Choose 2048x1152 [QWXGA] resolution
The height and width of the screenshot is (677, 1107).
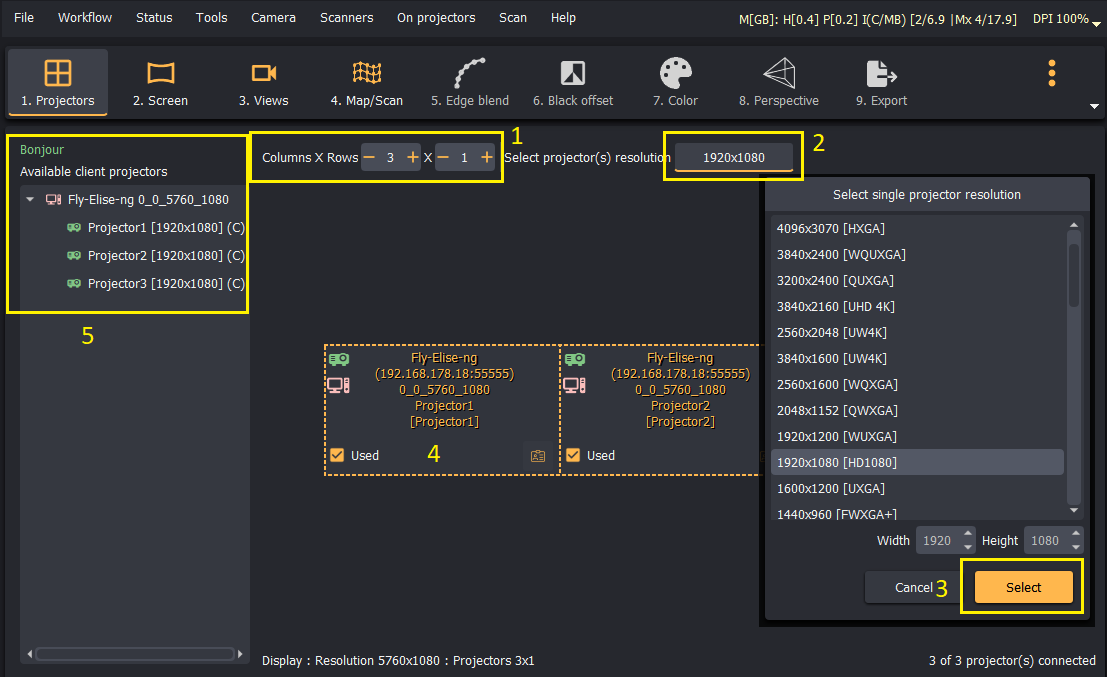[917, 411]
